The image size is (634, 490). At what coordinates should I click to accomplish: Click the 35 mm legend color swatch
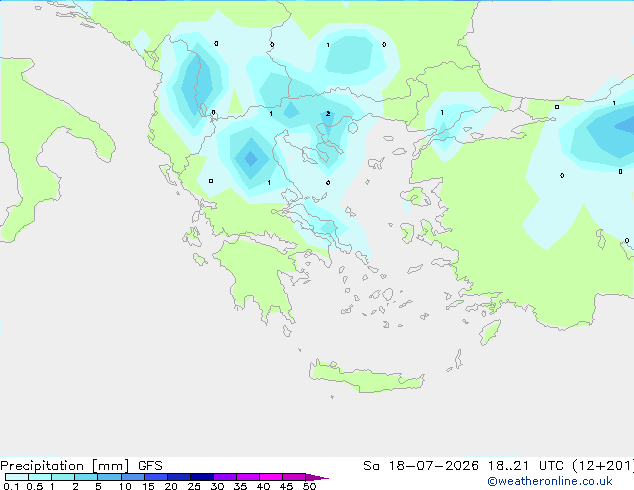247,477
